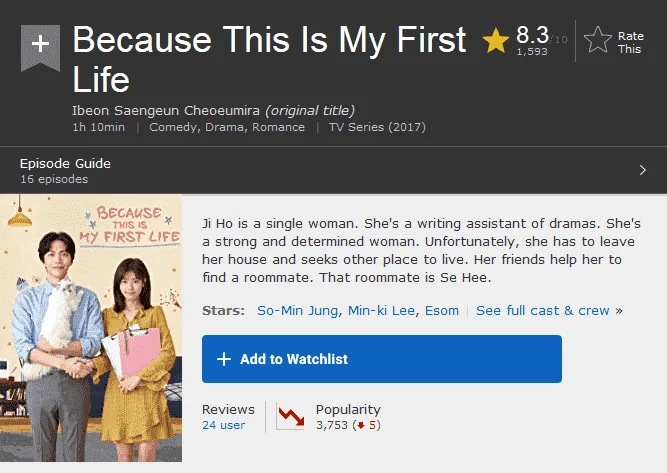Open the 16 episodes list
This screenshot has height=473, width=667.
[54, 179]
